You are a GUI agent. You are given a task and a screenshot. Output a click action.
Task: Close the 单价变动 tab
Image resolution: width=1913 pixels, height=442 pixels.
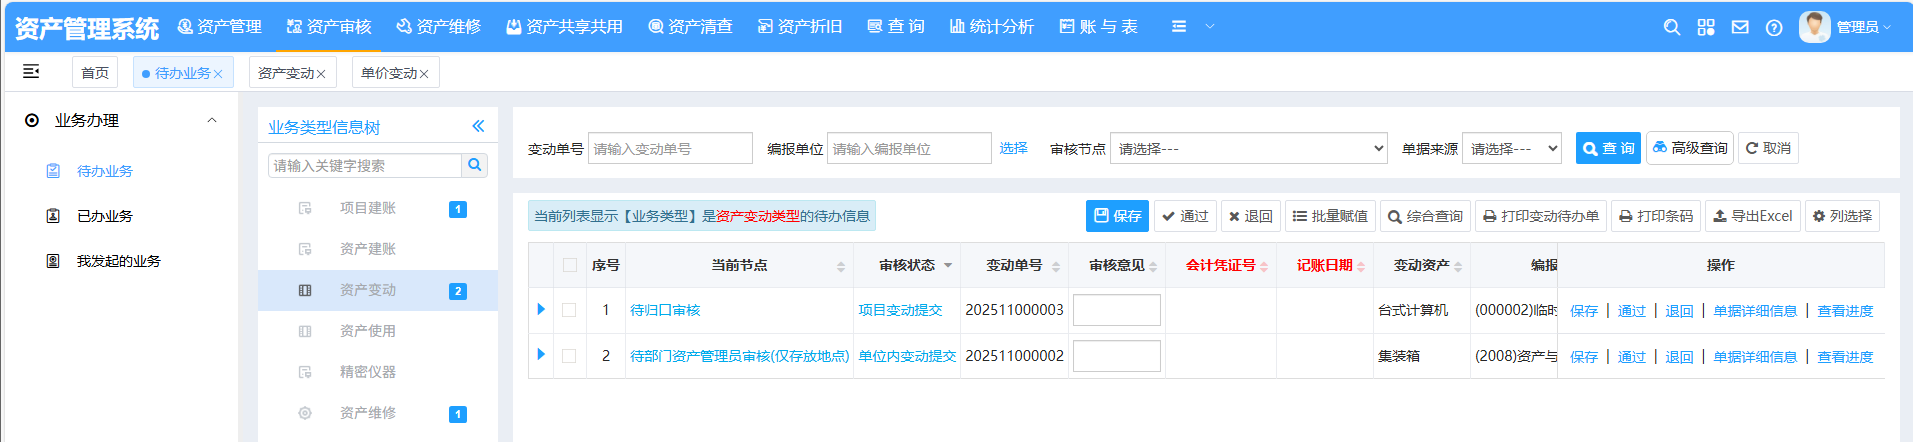coord(424,74)
